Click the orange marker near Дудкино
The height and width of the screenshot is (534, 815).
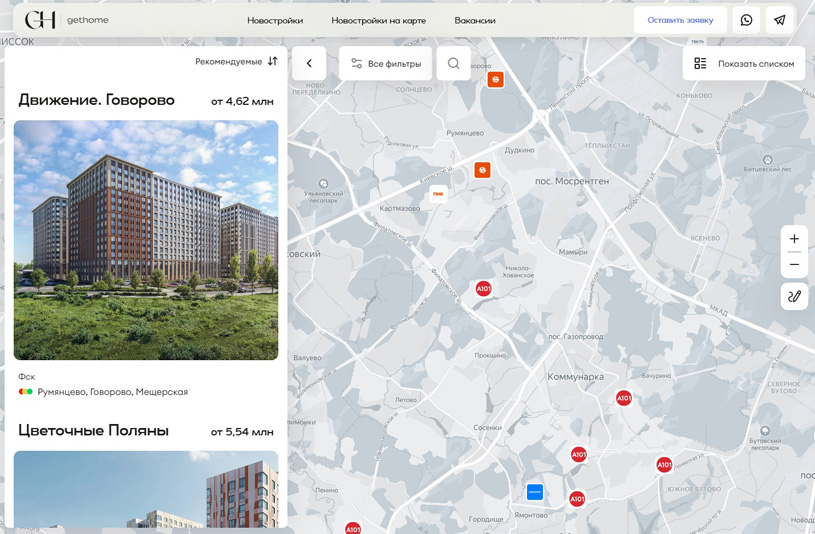pyautogui.click(x=482, y=171)
